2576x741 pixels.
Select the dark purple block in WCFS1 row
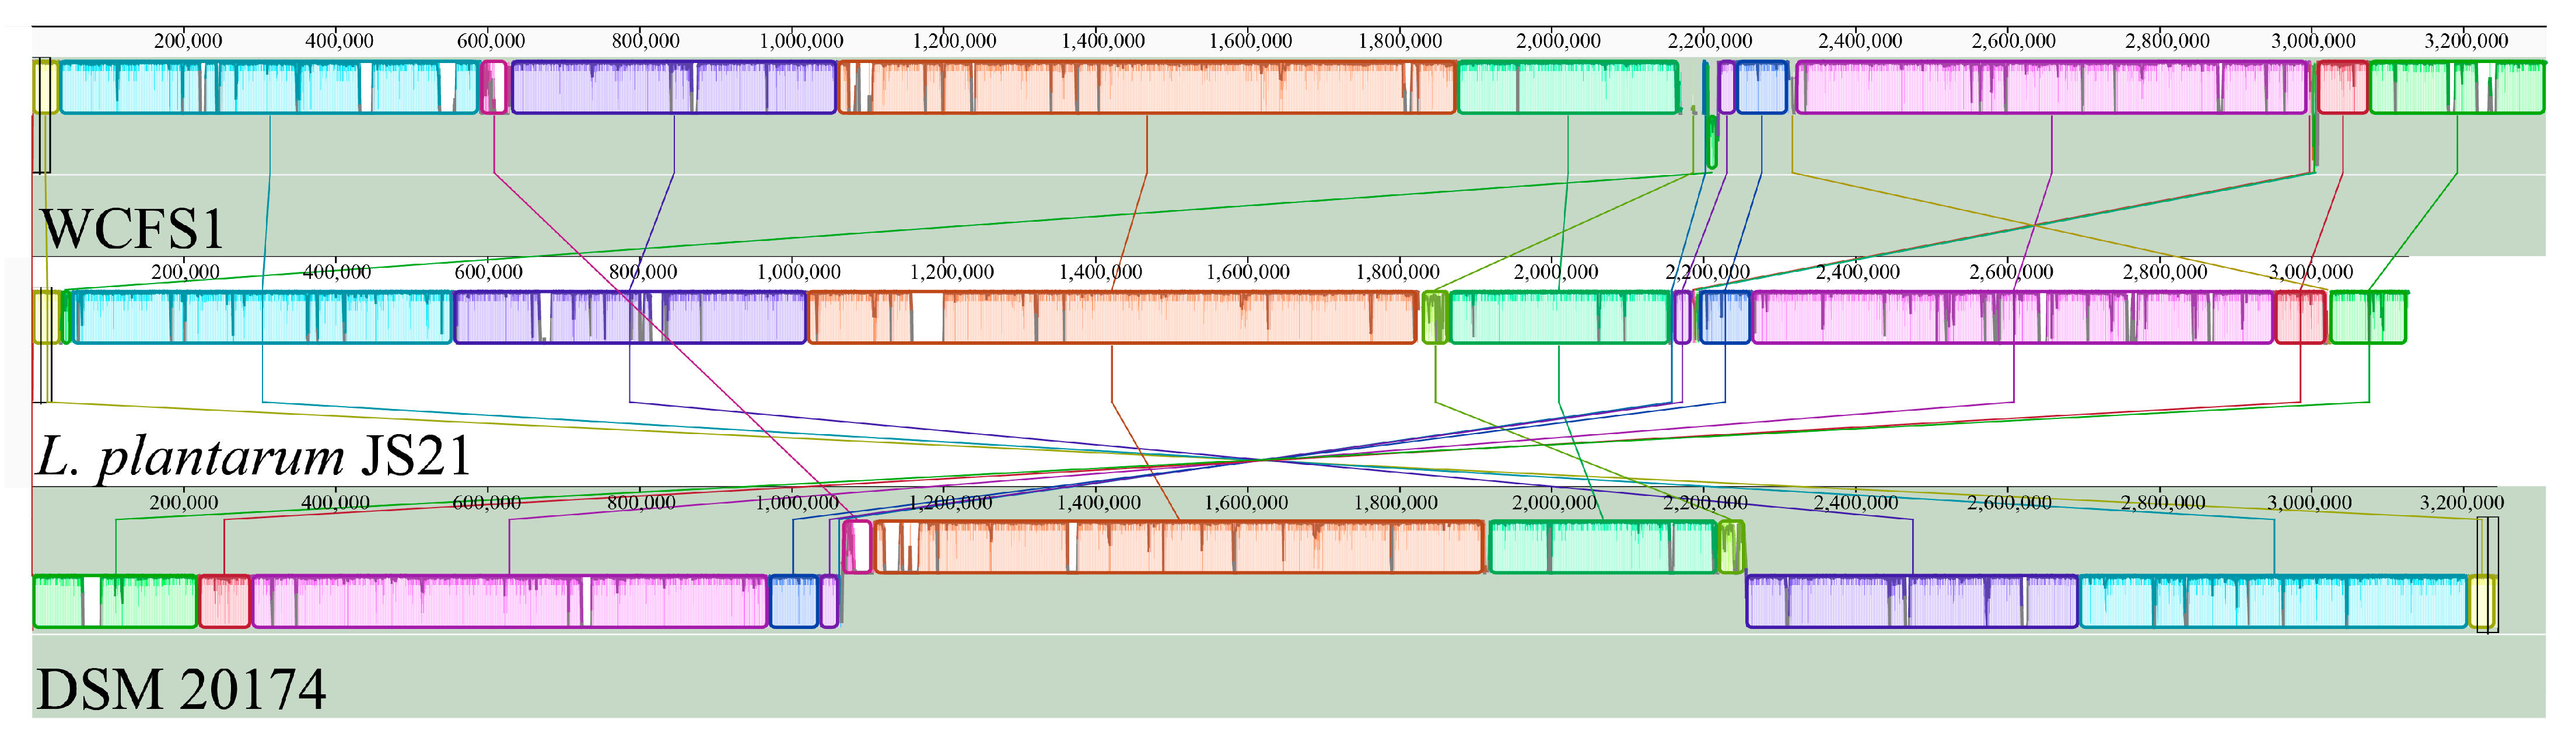click(673, 88)
